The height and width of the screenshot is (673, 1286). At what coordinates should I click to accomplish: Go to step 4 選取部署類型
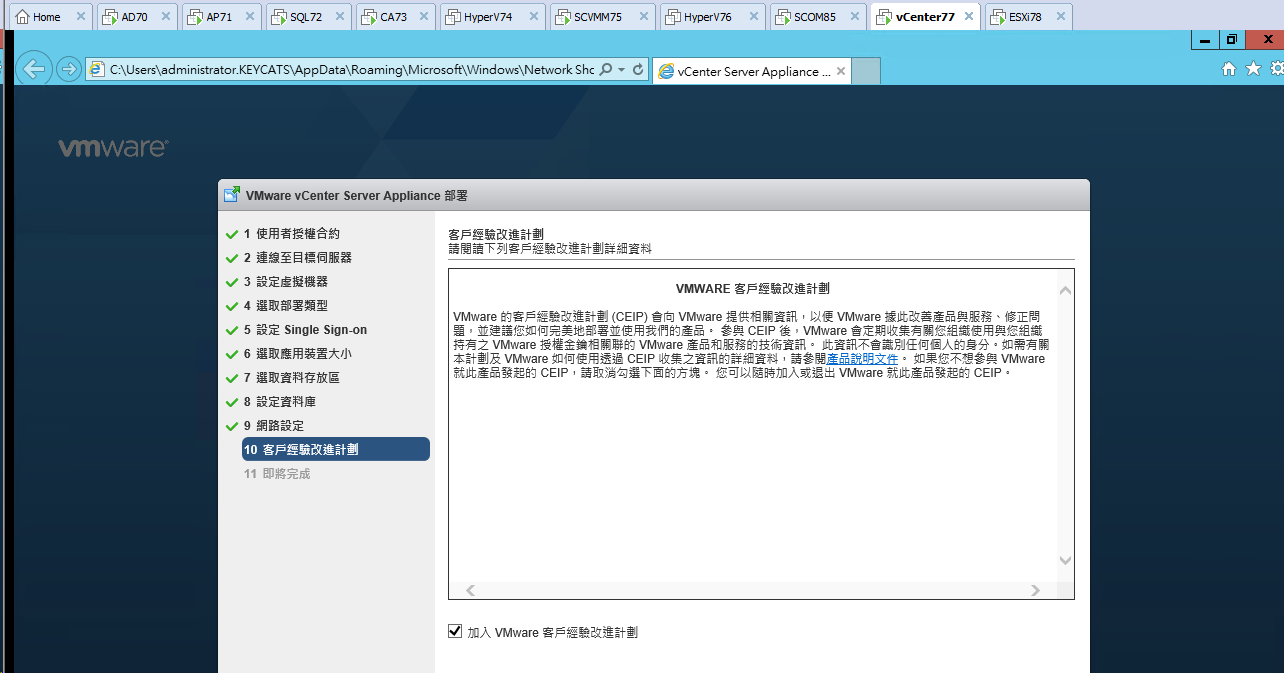(x=285, y=306)
